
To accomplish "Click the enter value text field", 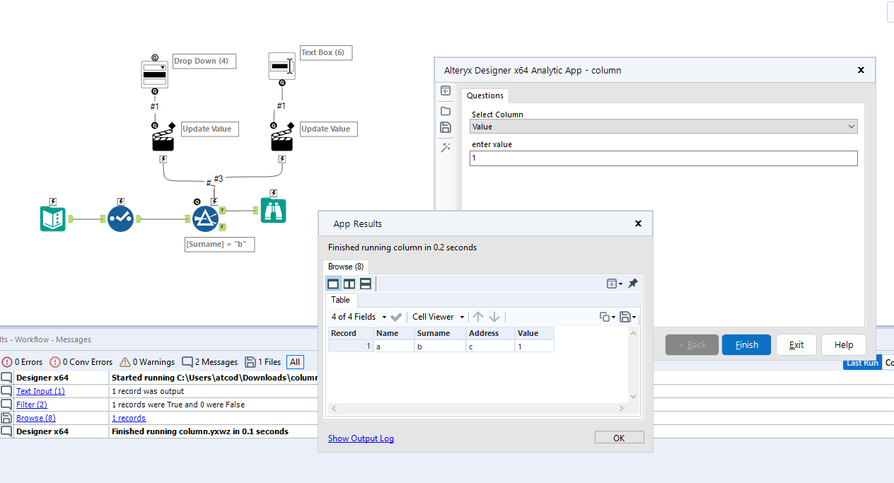I will (663, 158).
